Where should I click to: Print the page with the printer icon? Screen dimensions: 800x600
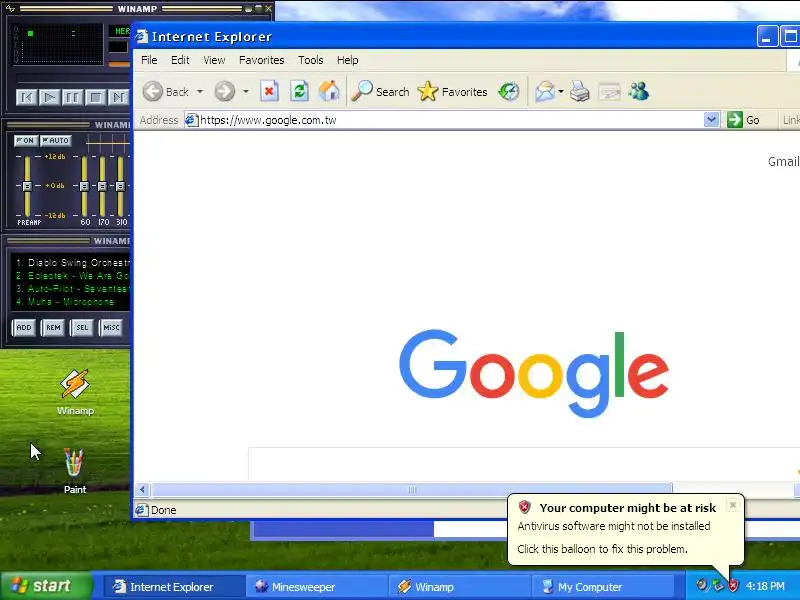(x=580, y=92)
